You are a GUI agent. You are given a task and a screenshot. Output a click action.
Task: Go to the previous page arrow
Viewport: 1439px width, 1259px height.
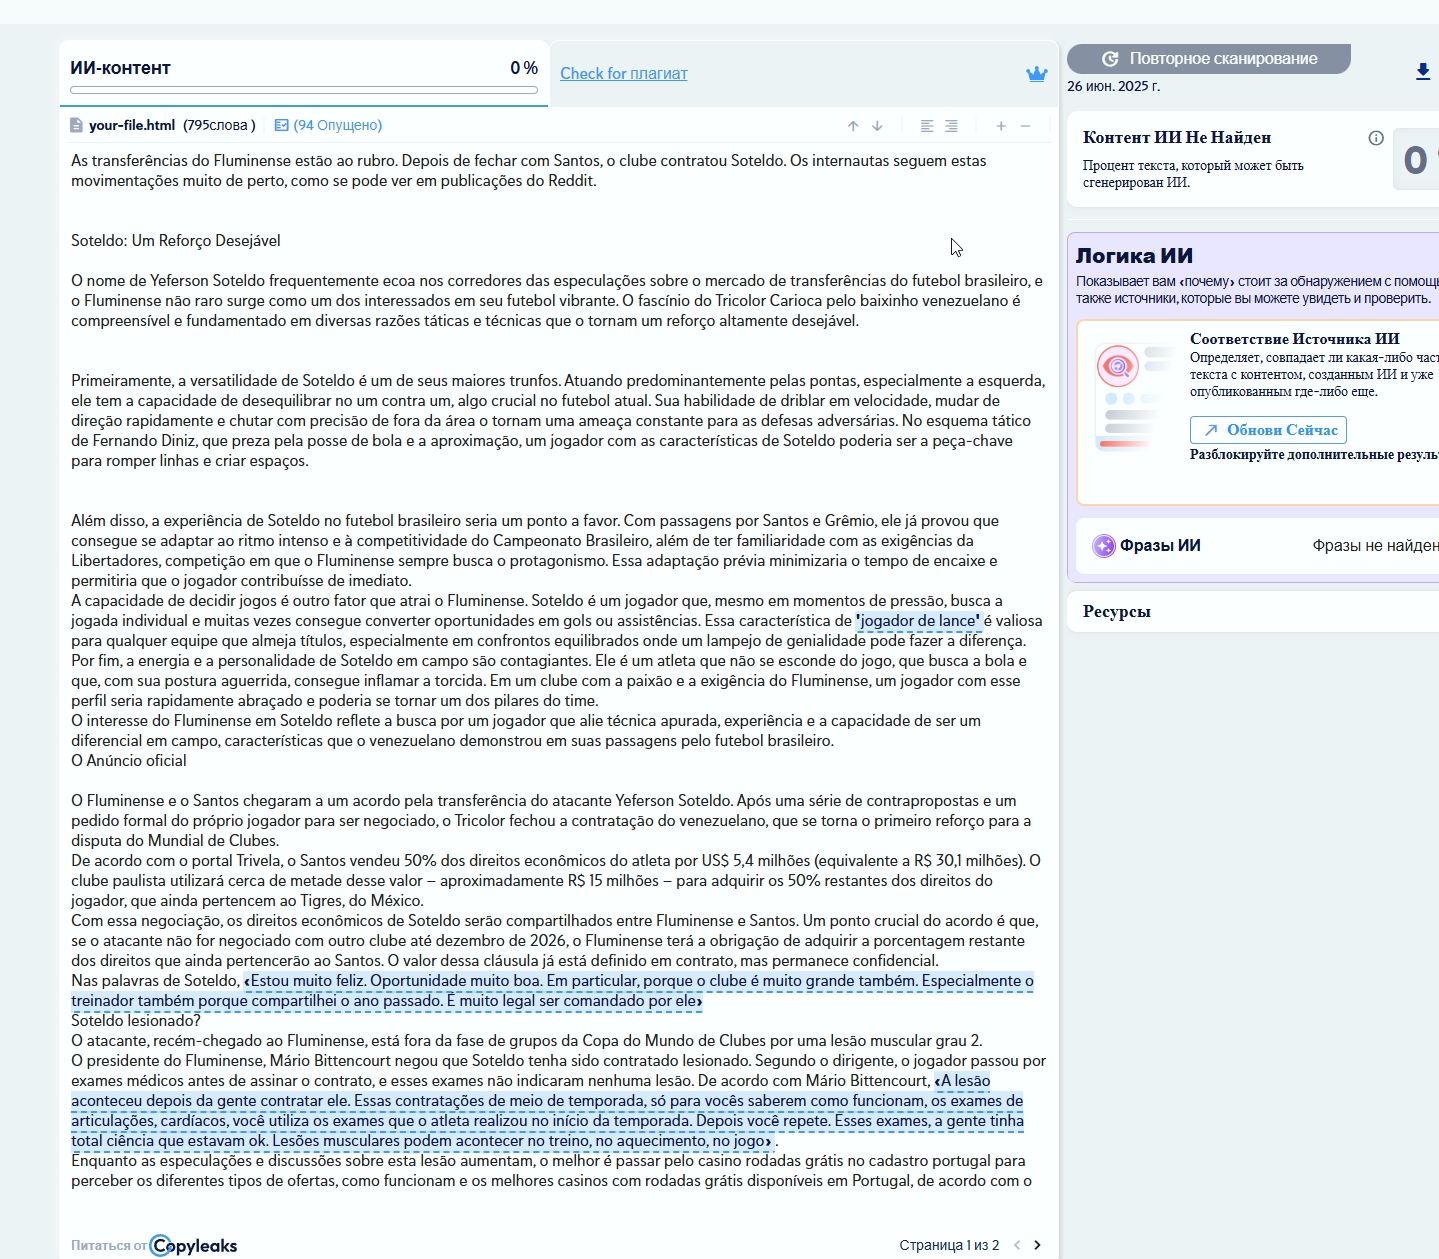1017,1245
